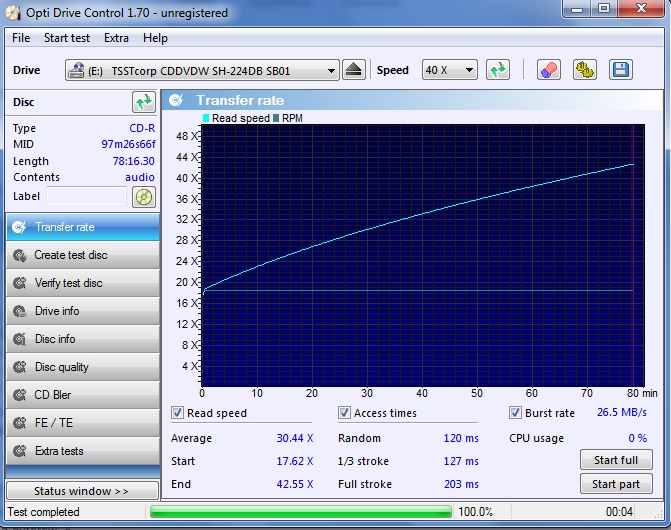Open the Extra tests section
Screen dimensions: 671x530
pos(83,451)
